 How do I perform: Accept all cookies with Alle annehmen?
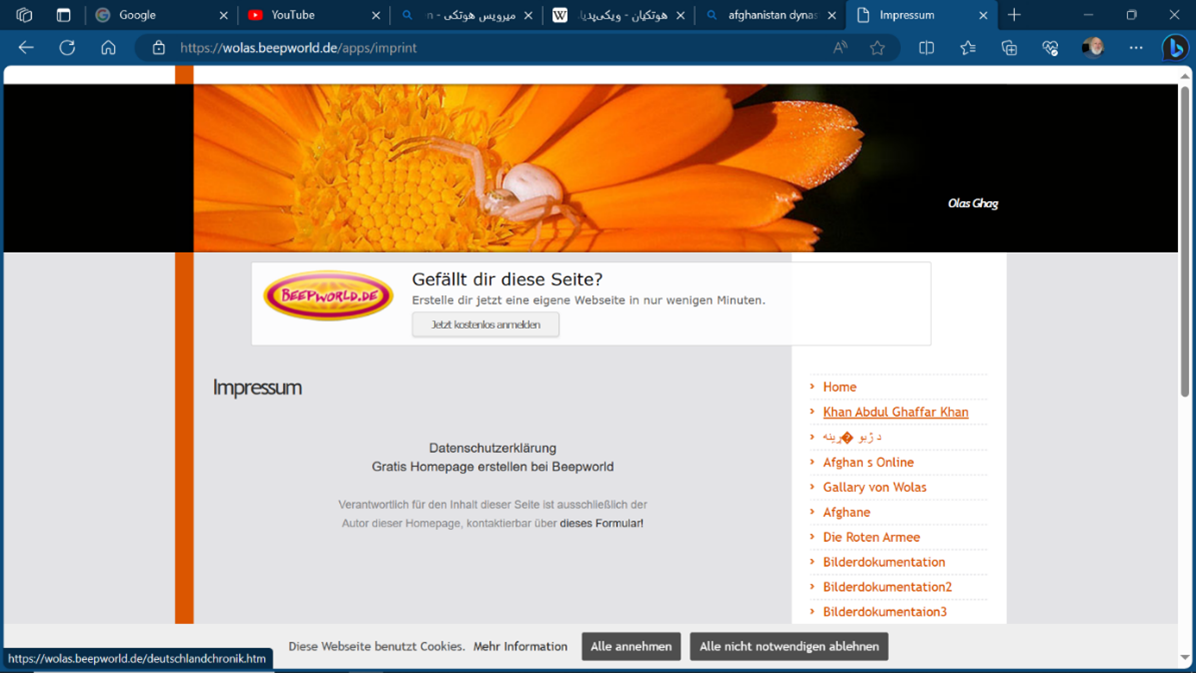pos(631,646)
